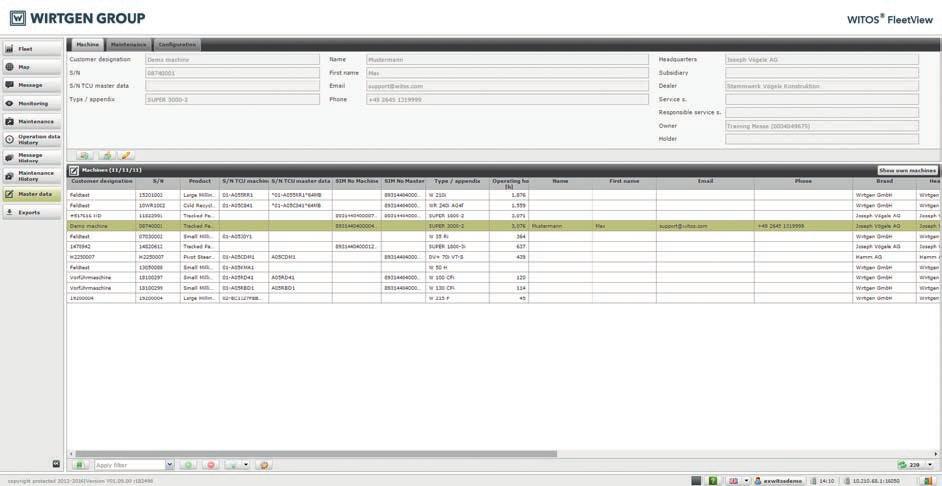Screen dimensions: 942x486
Task: Click the second detail-toolbar icon above Machines
Action: pos(106,156)
